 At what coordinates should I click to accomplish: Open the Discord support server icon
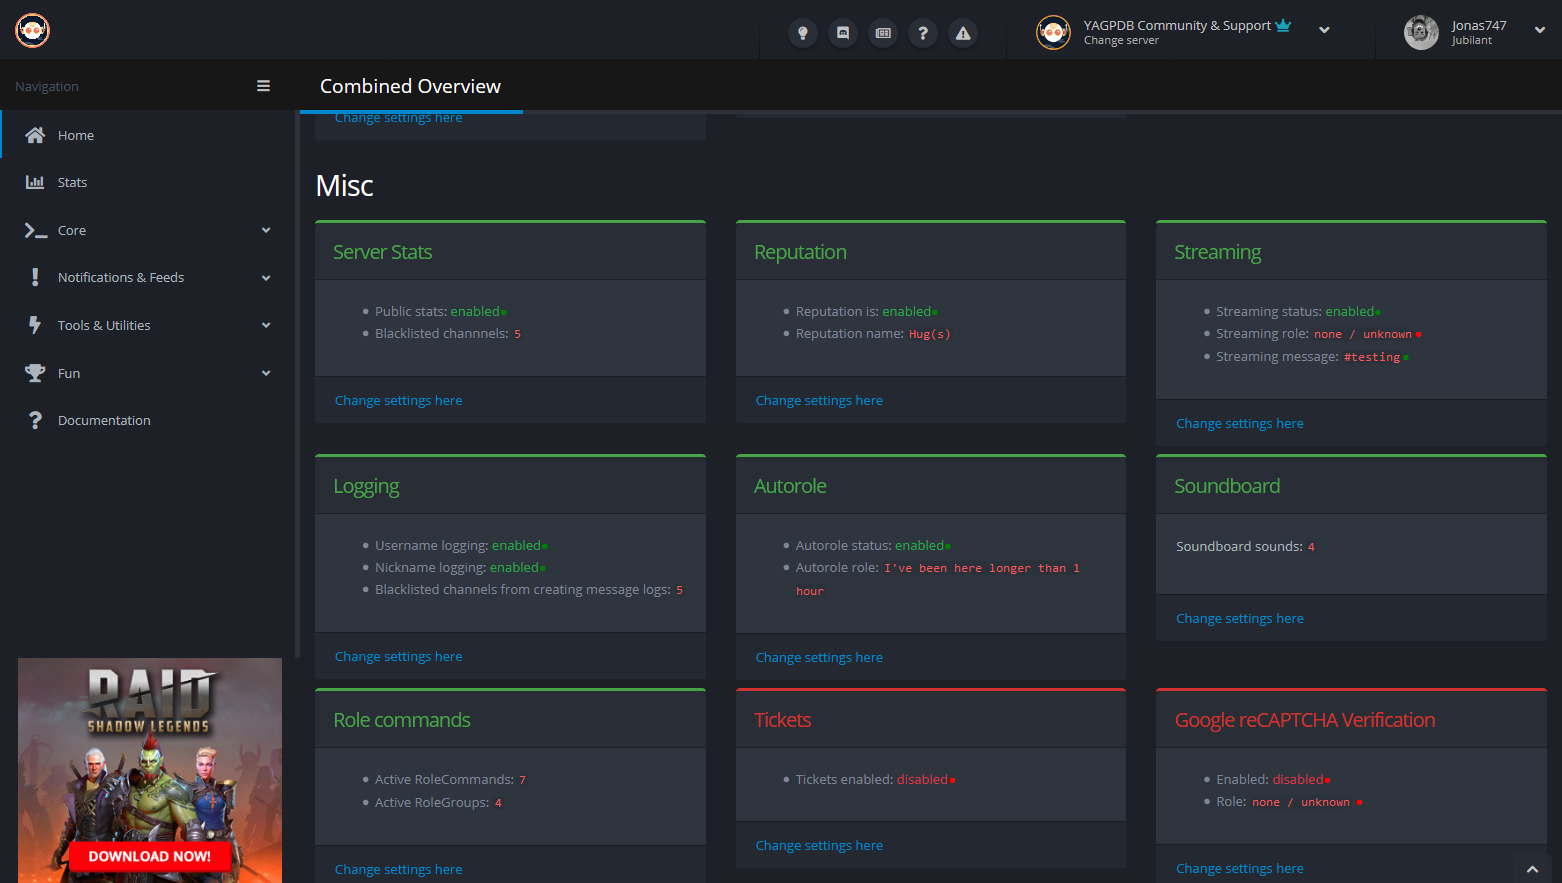click(x=843, y=33)
